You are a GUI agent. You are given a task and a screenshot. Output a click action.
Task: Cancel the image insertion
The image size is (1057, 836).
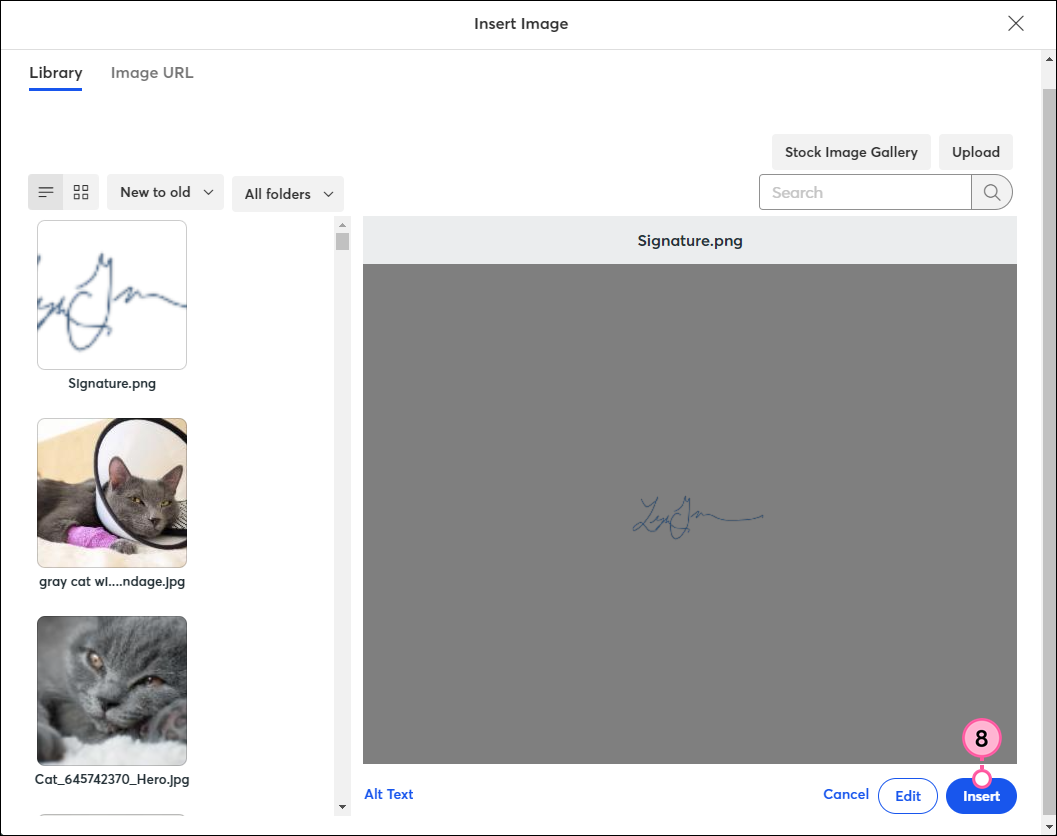tap(845, 794)
